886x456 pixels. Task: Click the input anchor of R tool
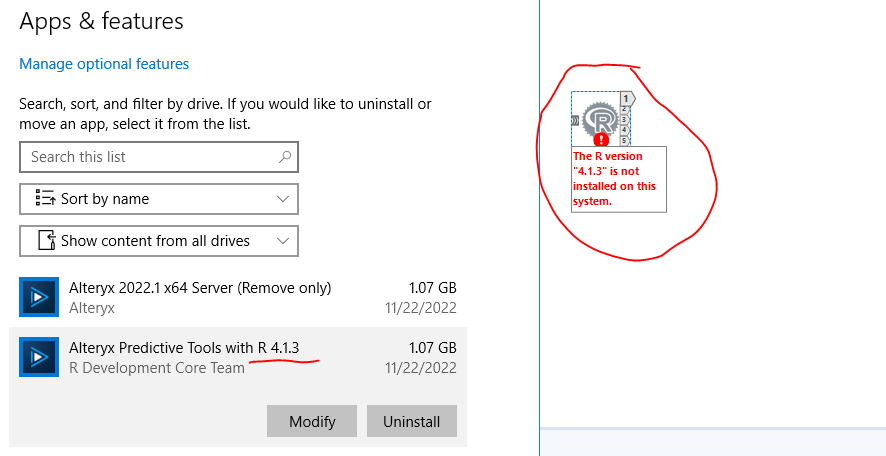[576, 121]
